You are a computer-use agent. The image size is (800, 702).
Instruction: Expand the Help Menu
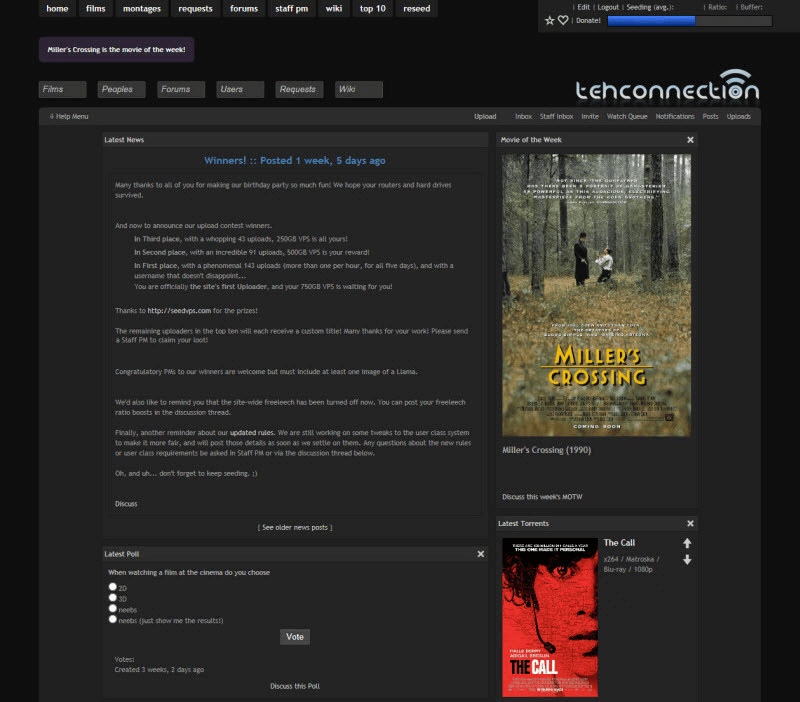pyautogui.click(x=69, y=116)
